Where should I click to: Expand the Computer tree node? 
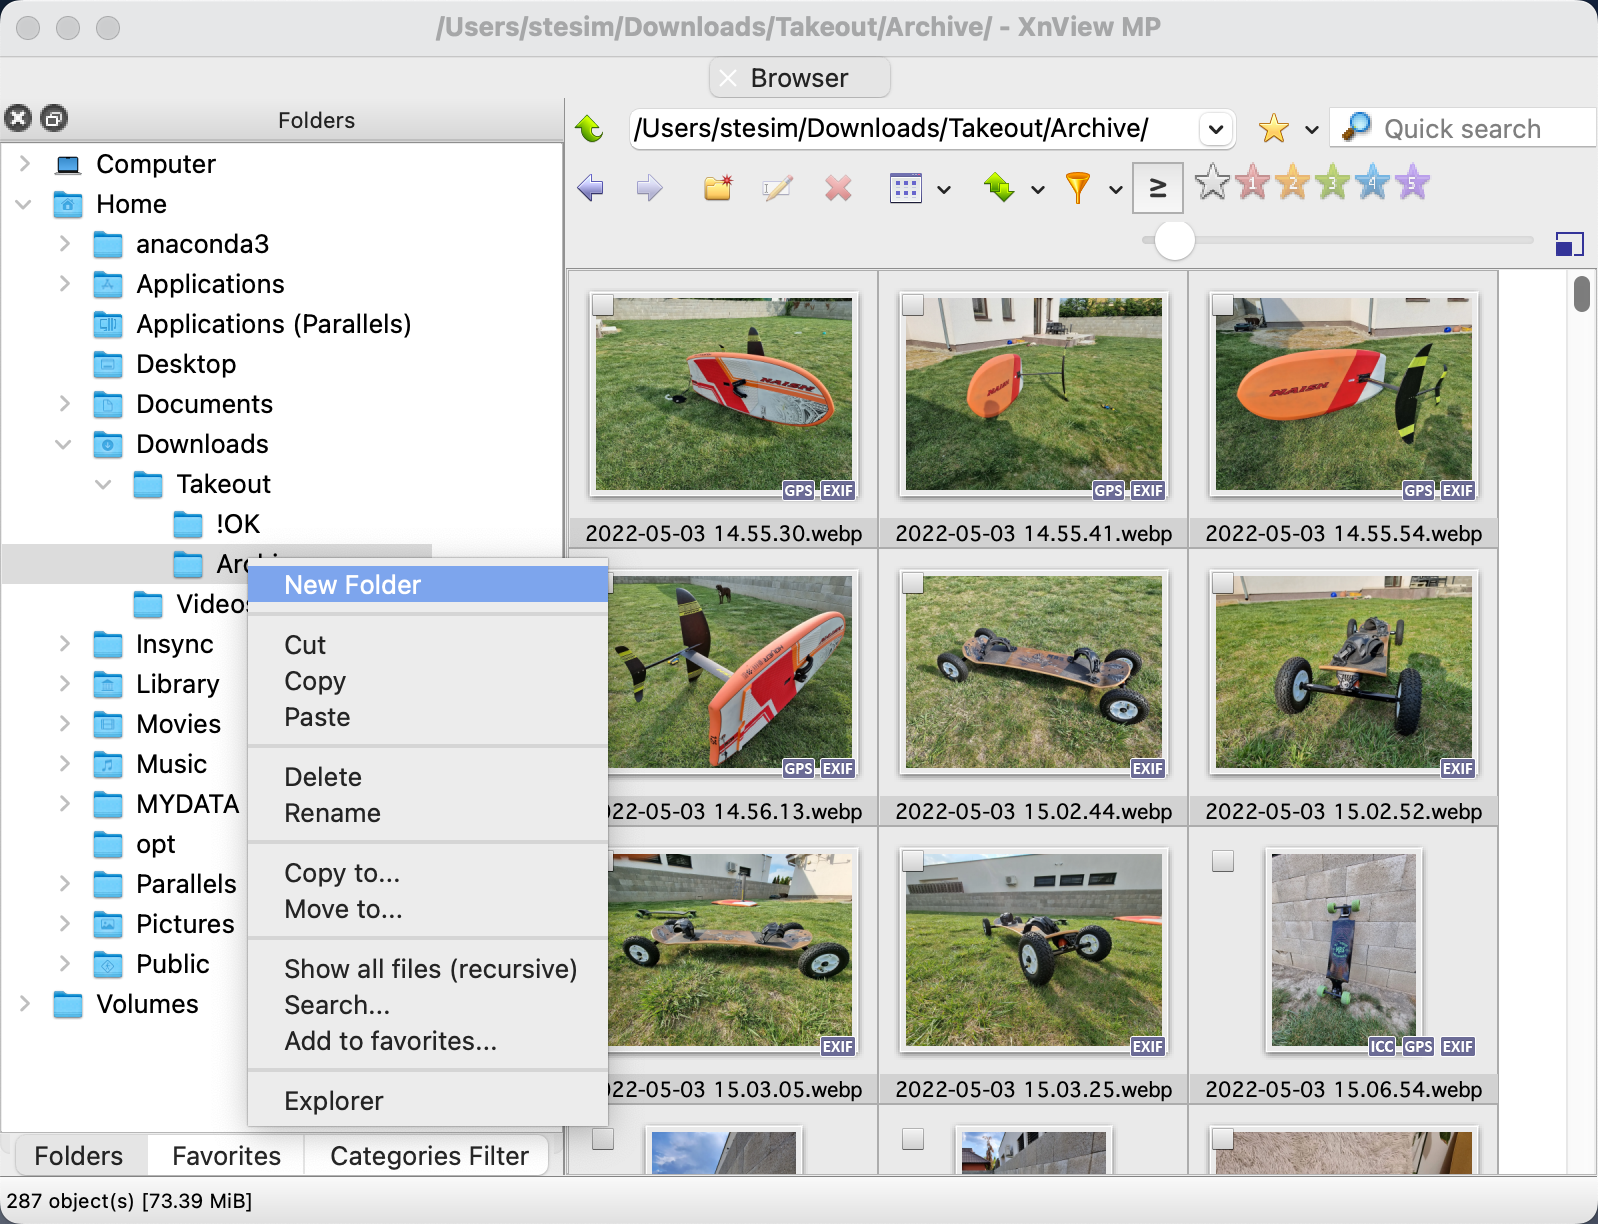coord(25,164)
